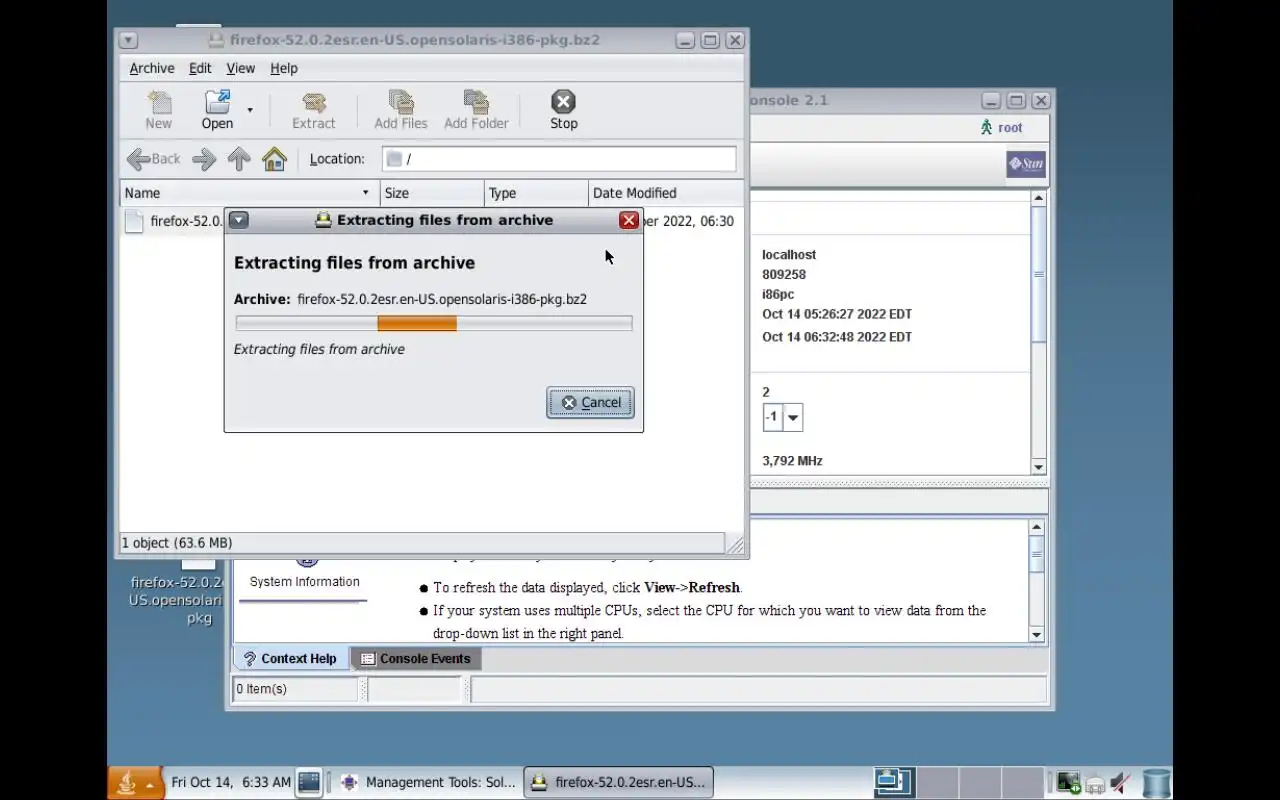Expand the Open recent dropdown arrow

(250, 110)
